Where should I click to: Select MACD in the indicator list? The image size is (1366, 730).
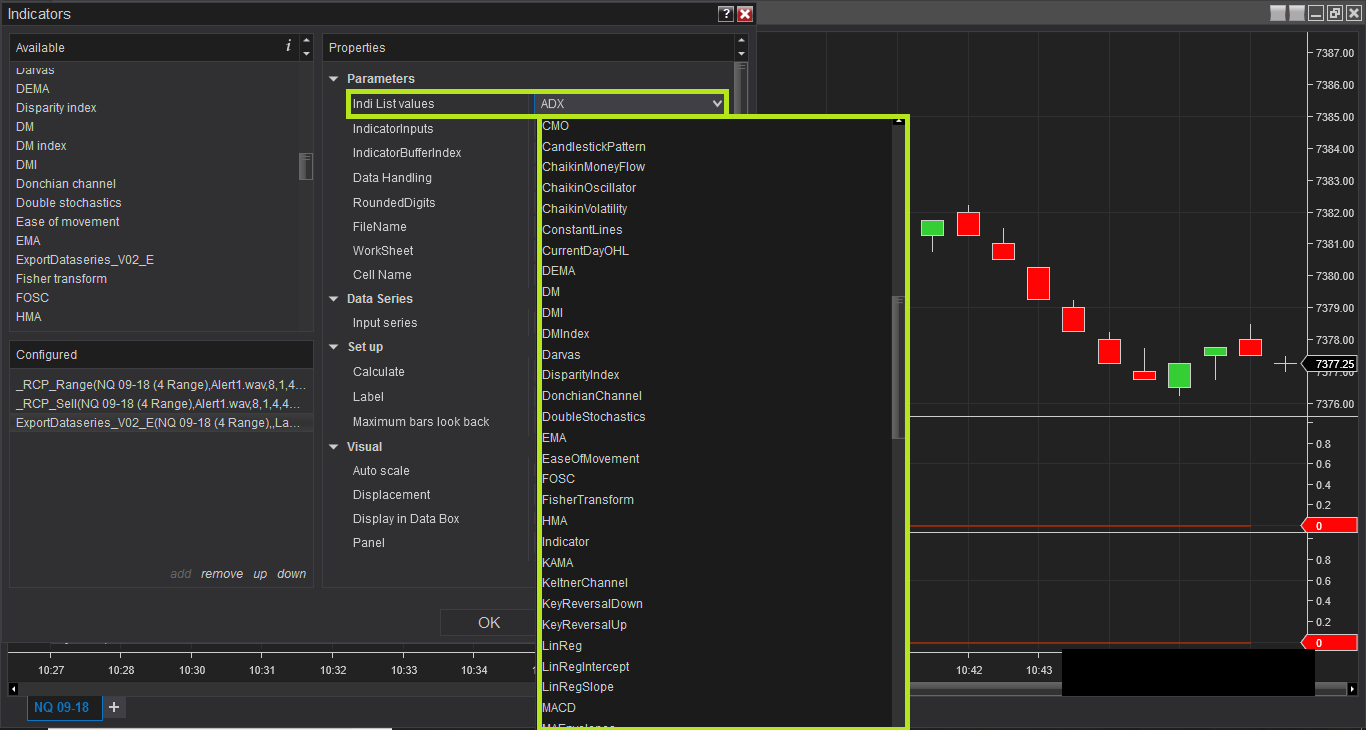[559, 708]
